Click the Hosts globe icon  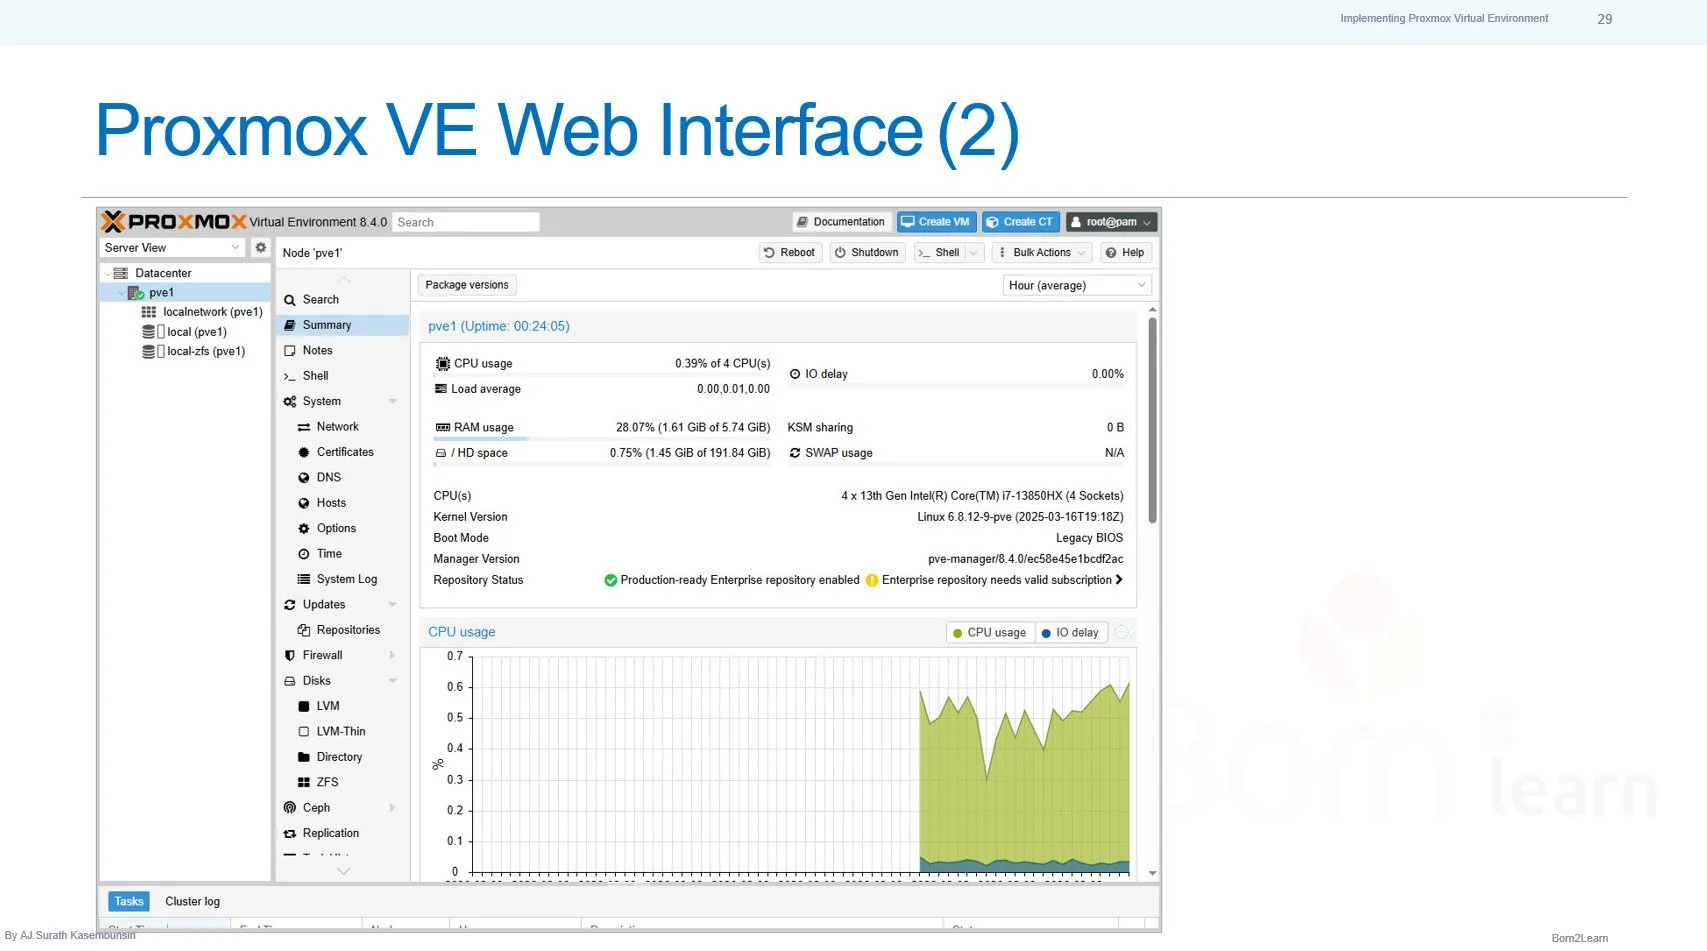click(304, 503)
